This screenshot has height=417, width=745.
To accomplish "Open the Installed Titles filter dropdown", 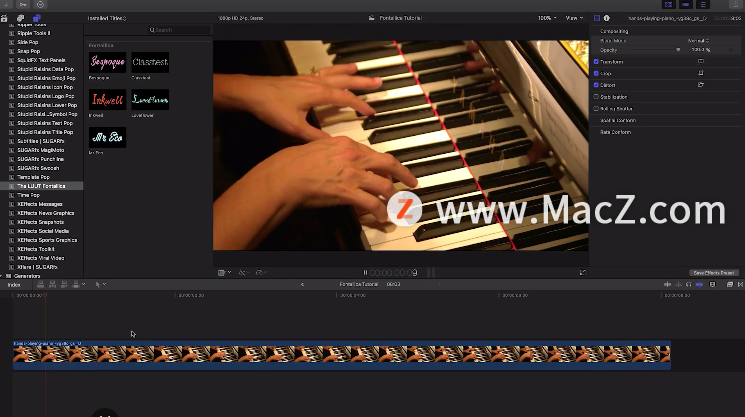I will click(107, 18).
